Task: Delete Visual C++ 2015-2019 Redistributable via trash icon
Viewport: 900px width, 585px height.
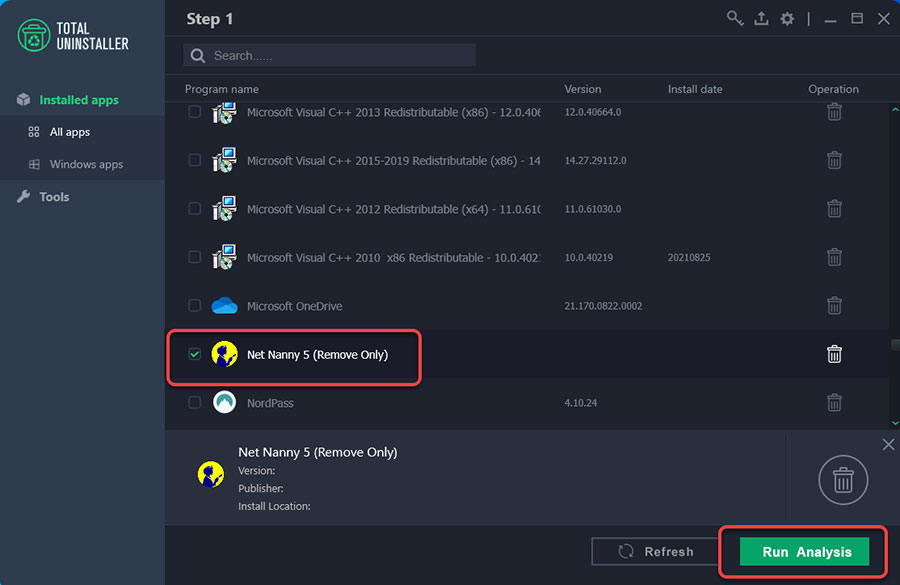Action: click(834, 160)
